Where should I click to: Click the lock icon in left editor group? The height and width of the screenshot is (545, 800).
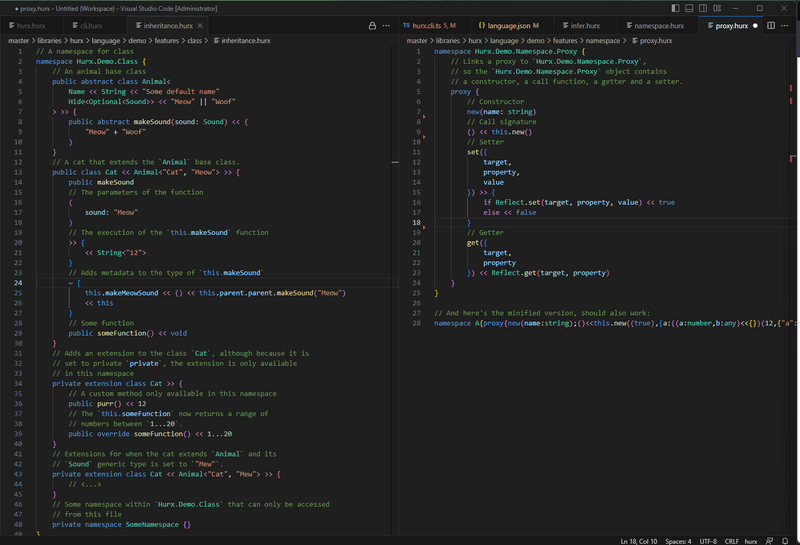tap(372, 26)
